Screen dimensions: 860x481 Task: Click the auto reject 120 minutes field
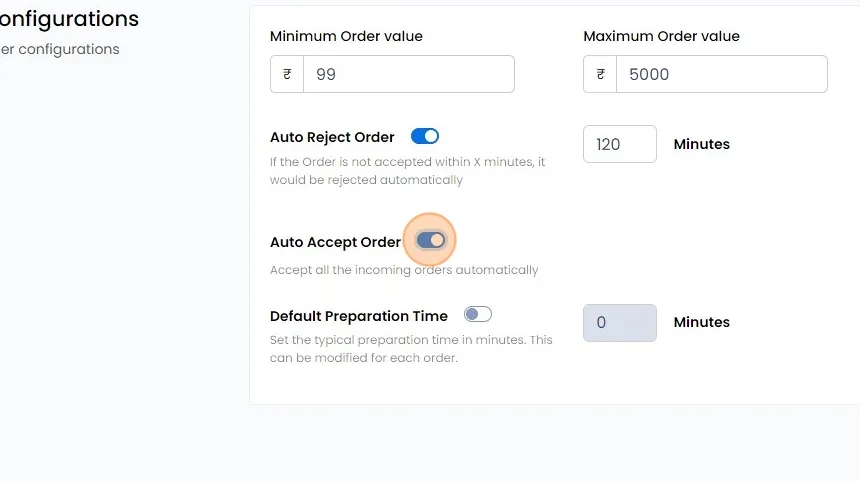(x=619, y=144)
